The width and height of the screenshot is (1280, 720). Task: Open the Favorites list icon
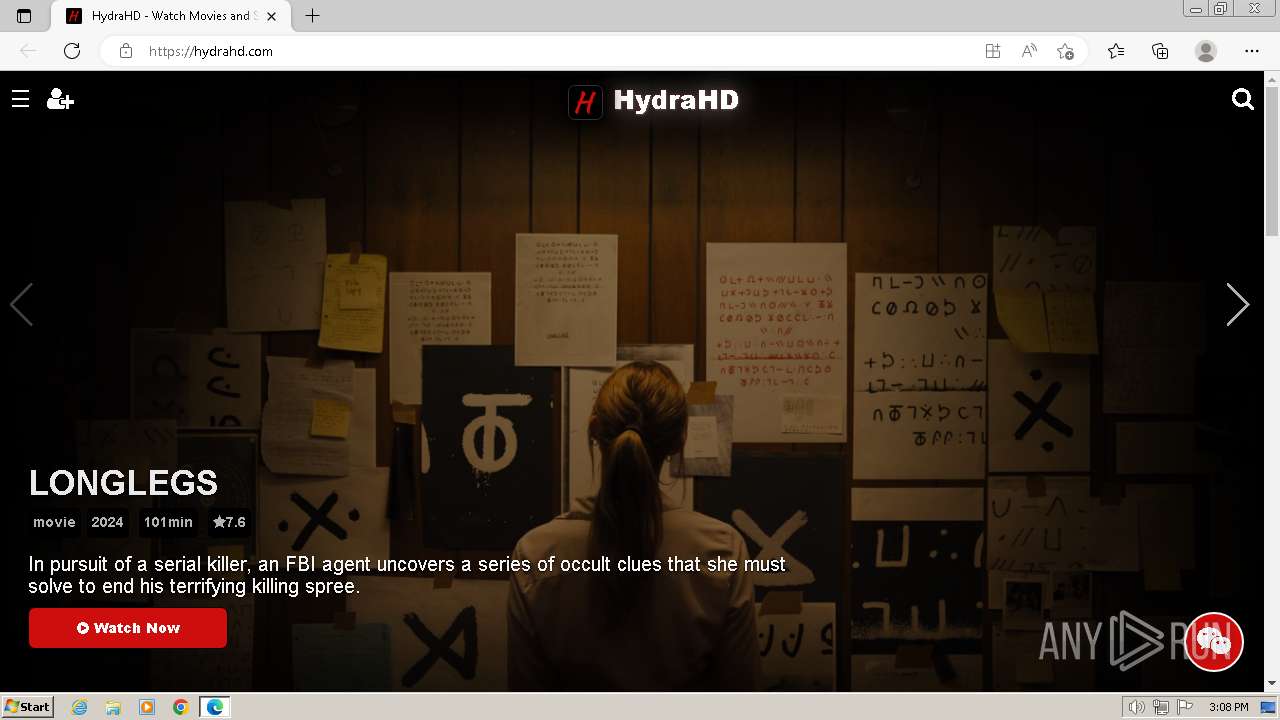tap(1116, 51)
